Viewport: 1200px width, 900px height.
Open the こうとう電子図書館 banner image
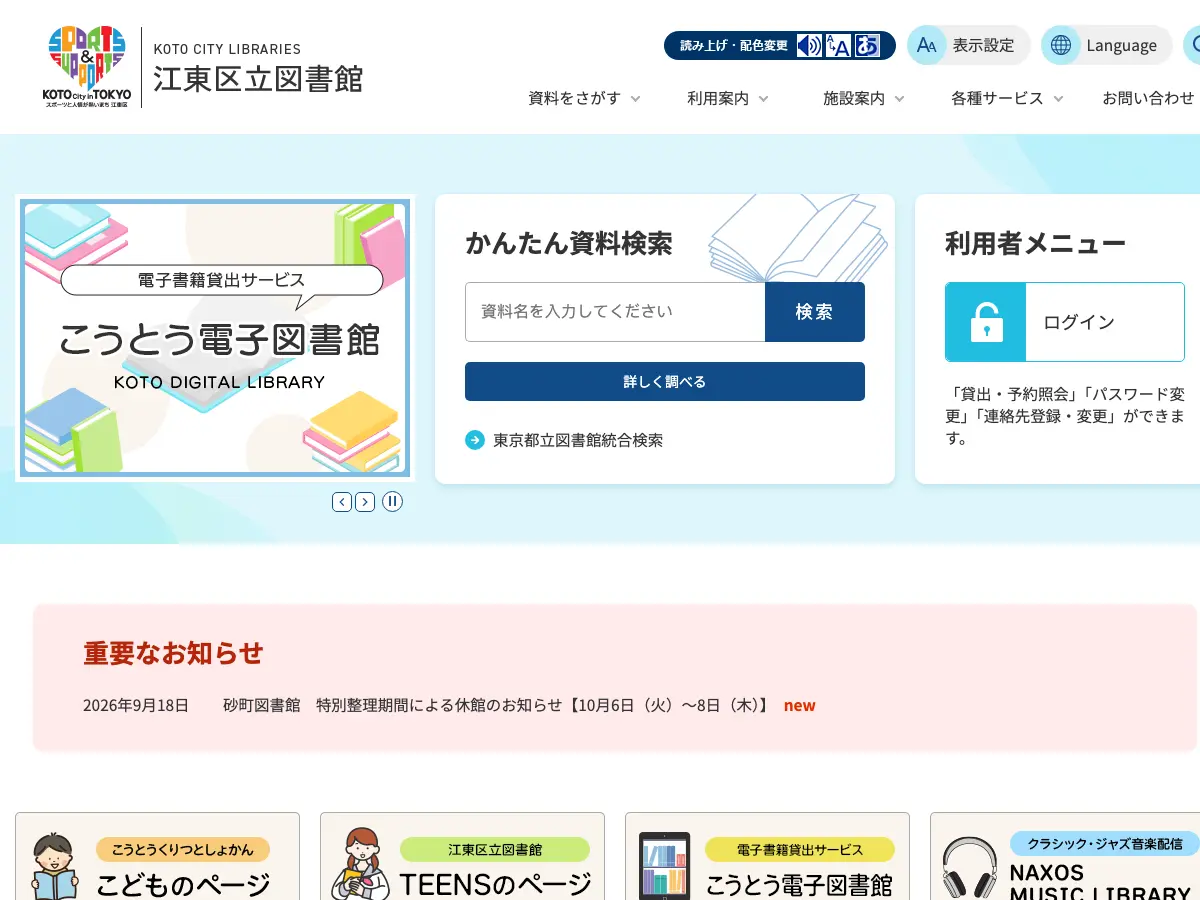tap(215, 338)
